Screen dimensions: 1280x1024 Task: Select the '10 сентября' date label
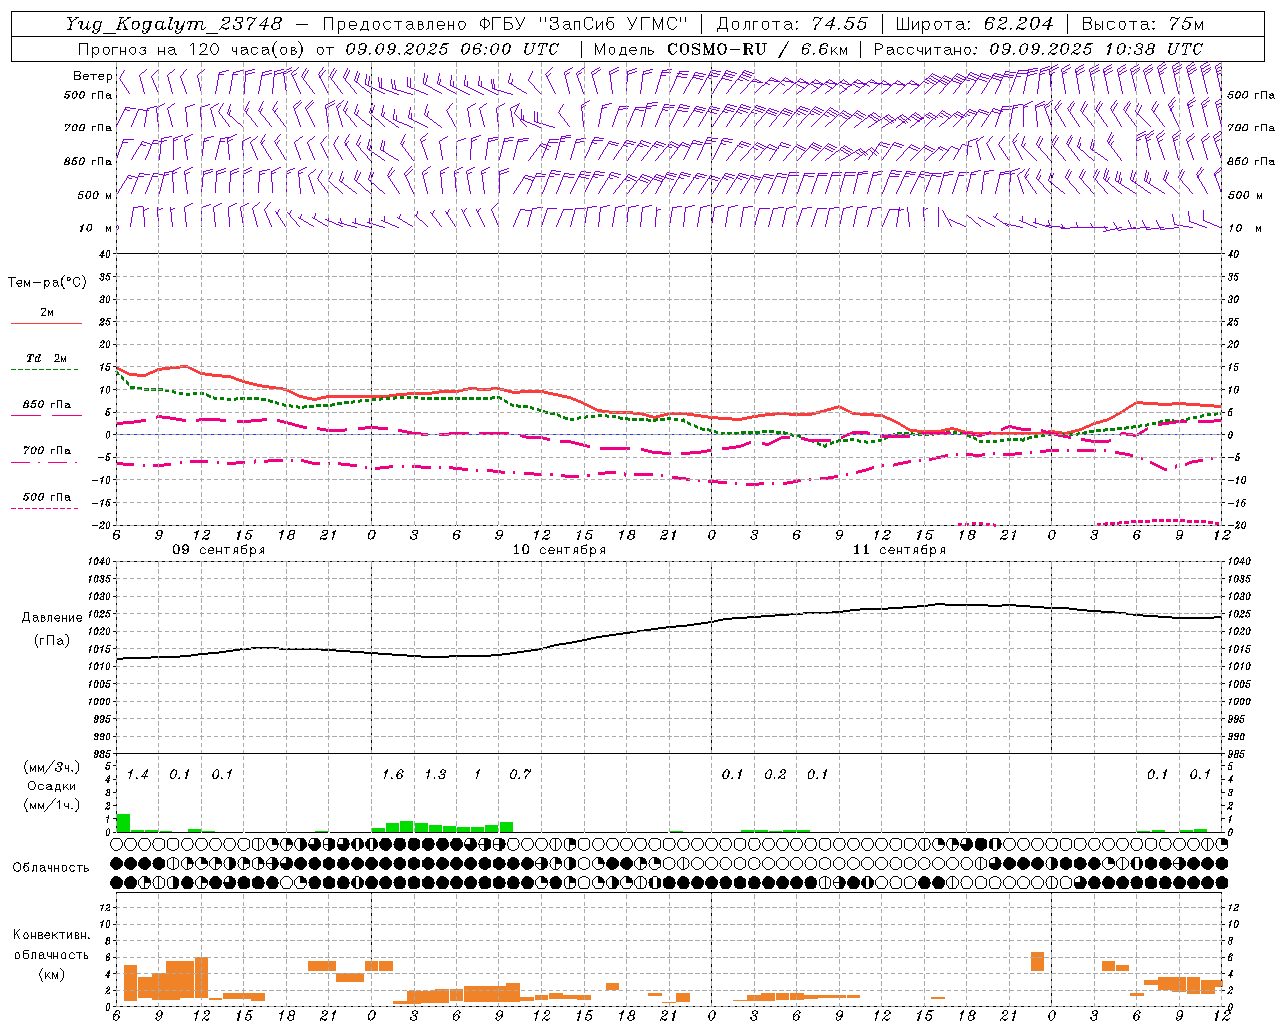point(559,550)
